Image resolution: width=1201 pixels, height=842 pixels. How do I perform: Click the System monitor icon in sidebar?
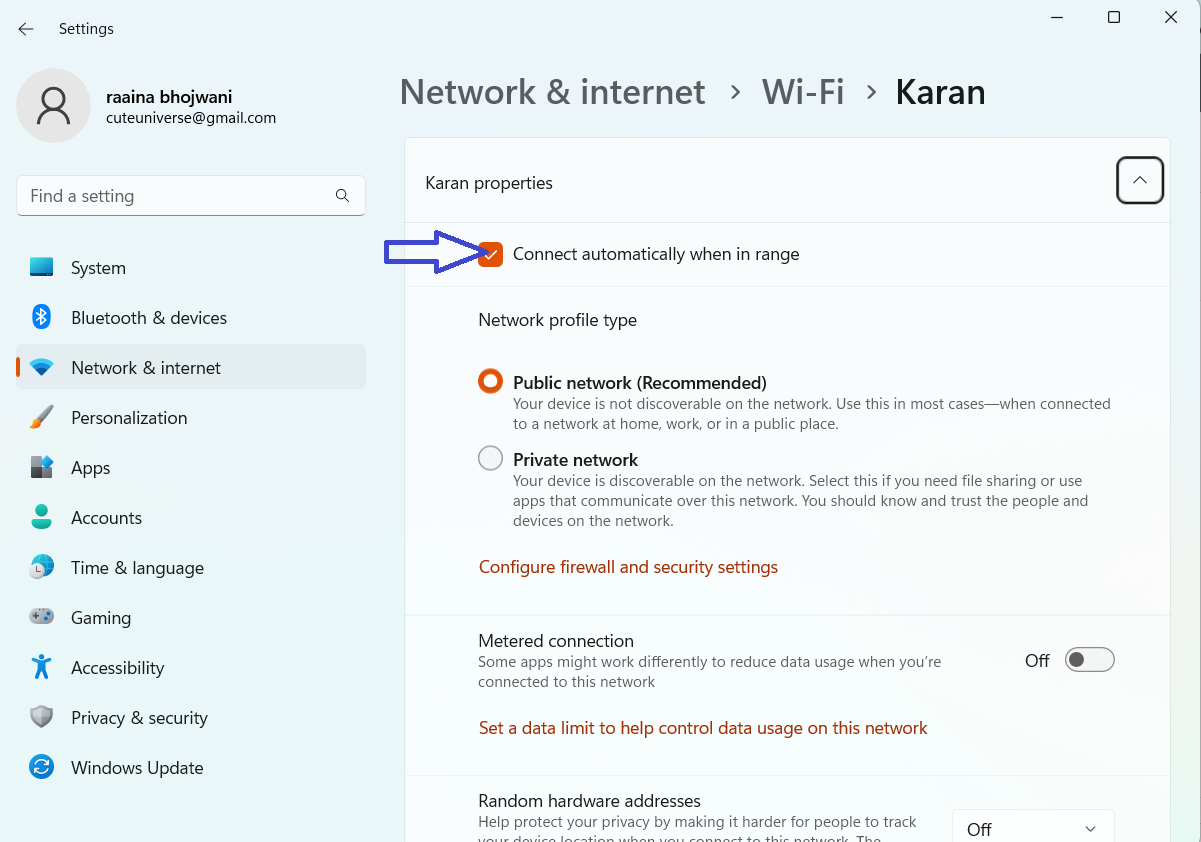[41, 267]
